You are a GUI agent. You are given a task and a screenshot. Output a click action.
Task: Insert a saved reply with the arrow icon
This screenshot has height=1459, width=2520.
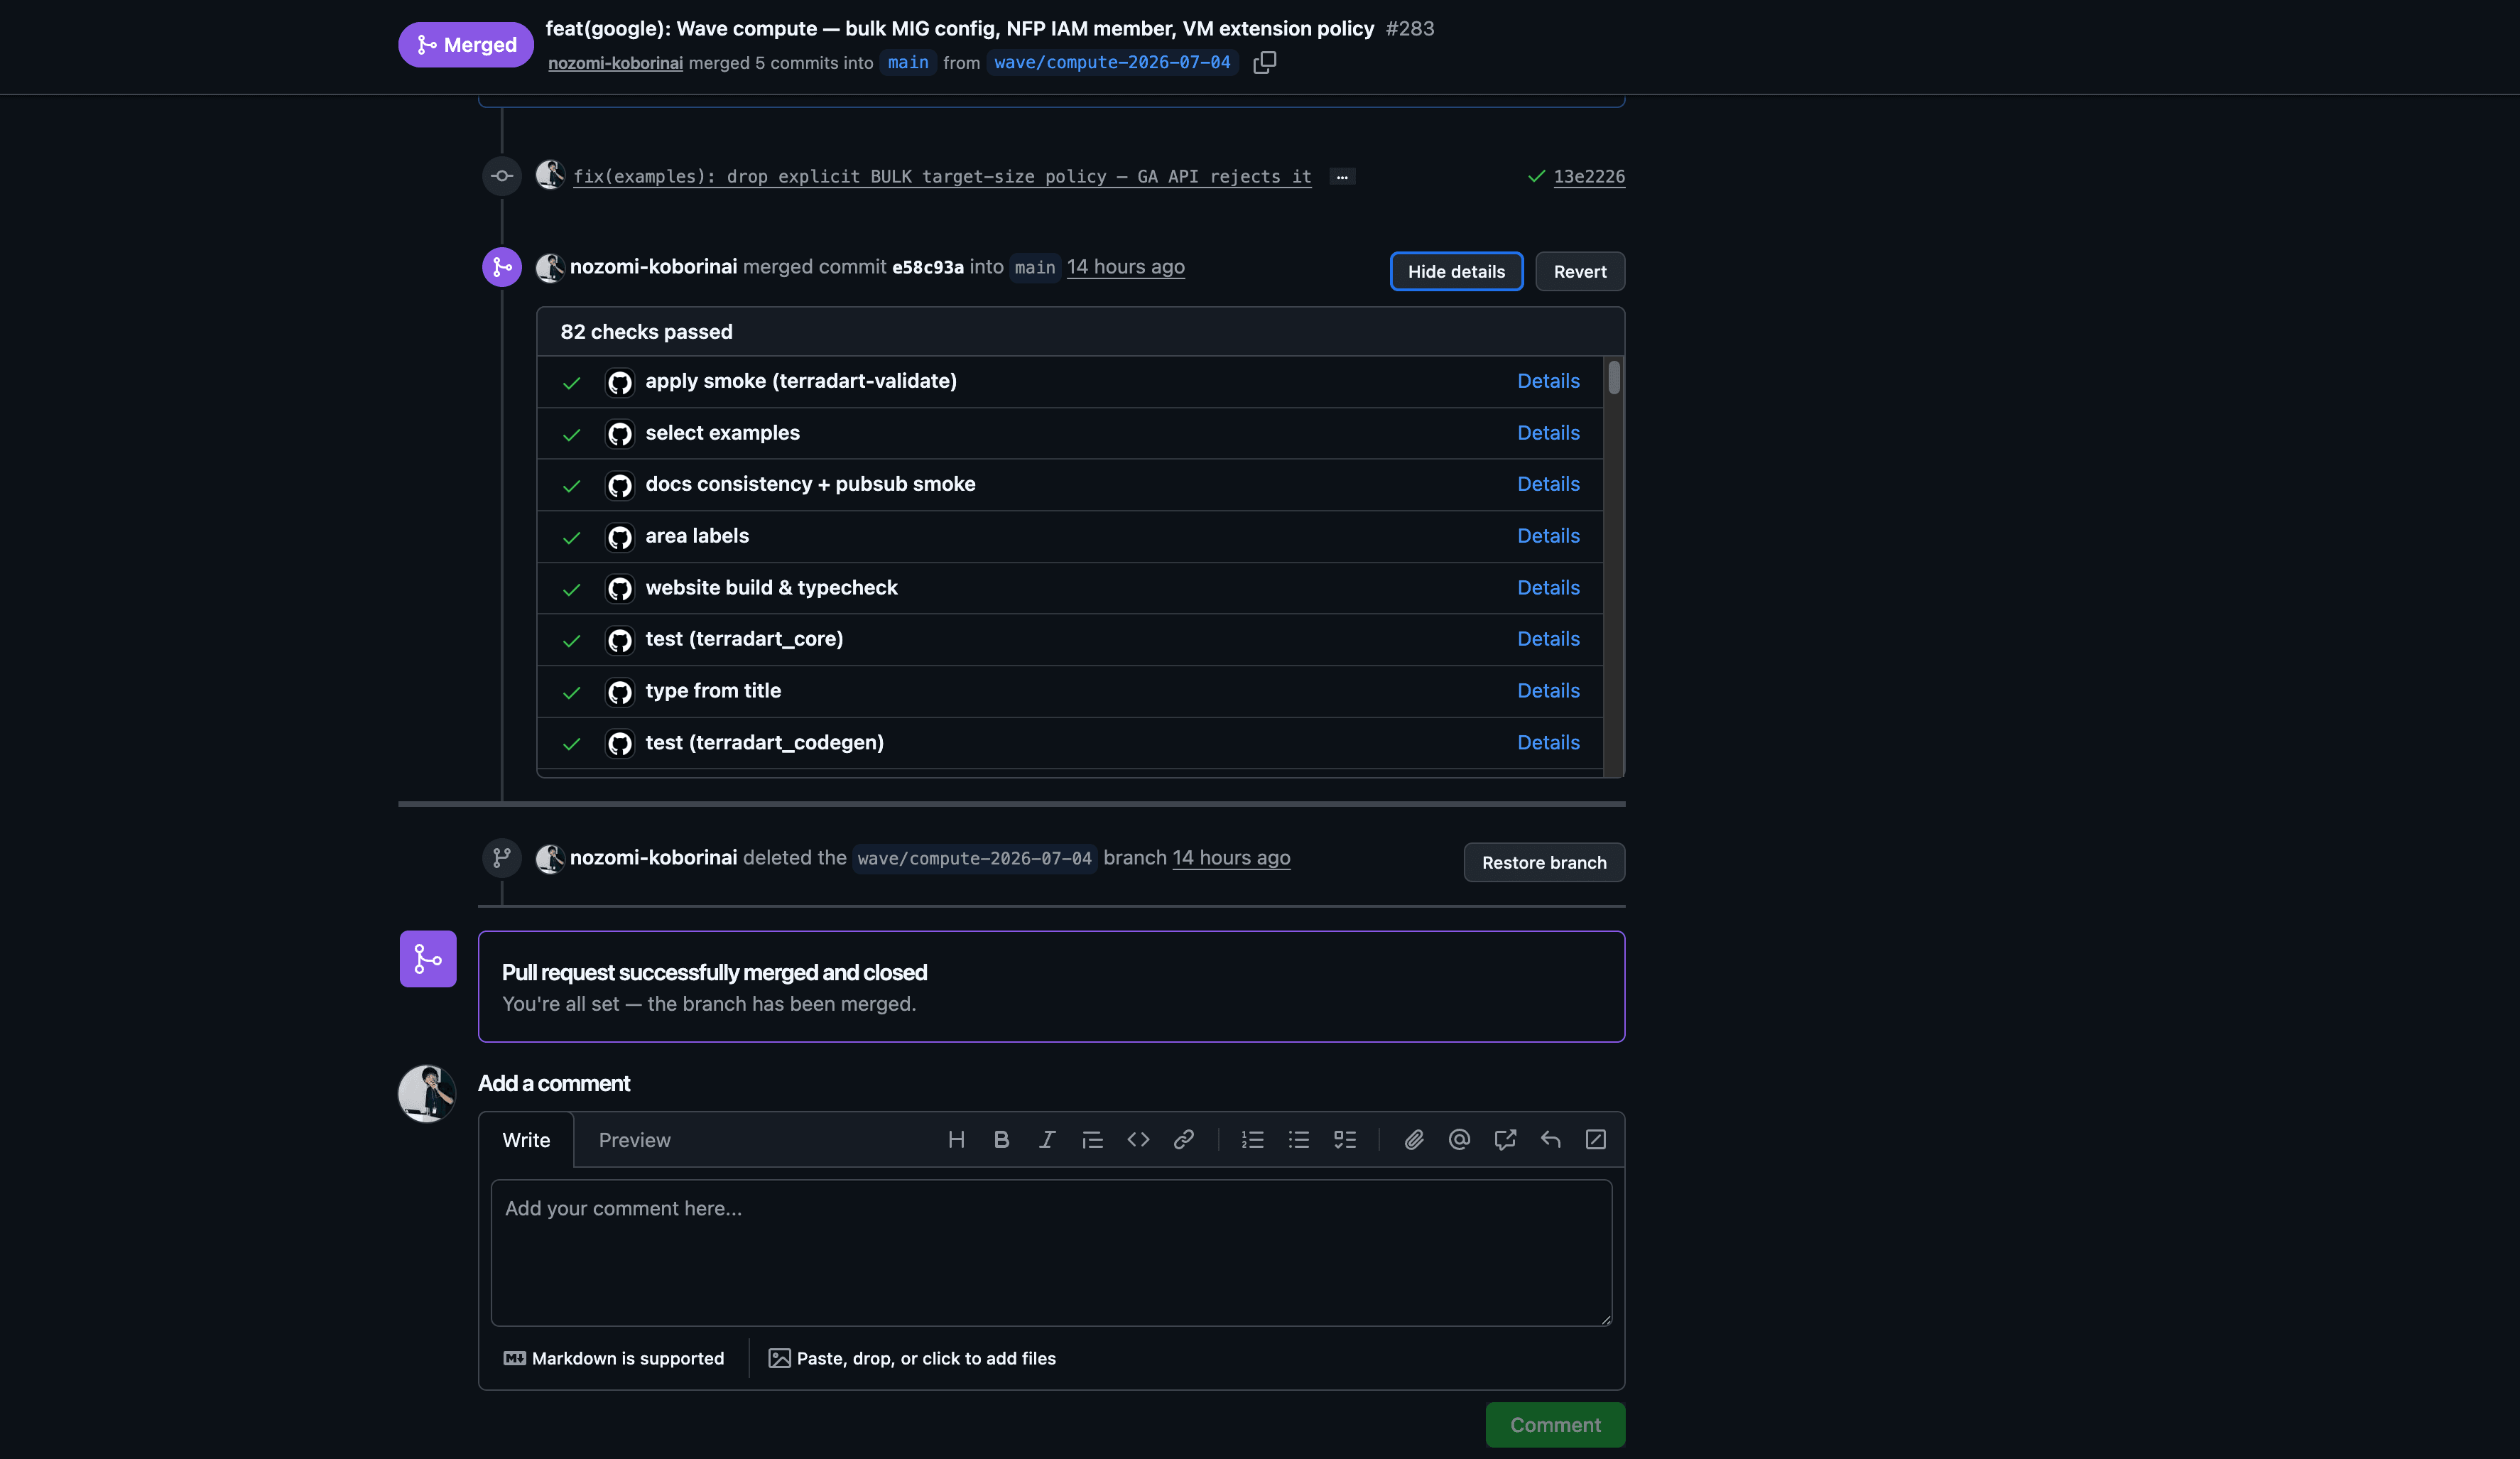click(x=1550, y=1140)
